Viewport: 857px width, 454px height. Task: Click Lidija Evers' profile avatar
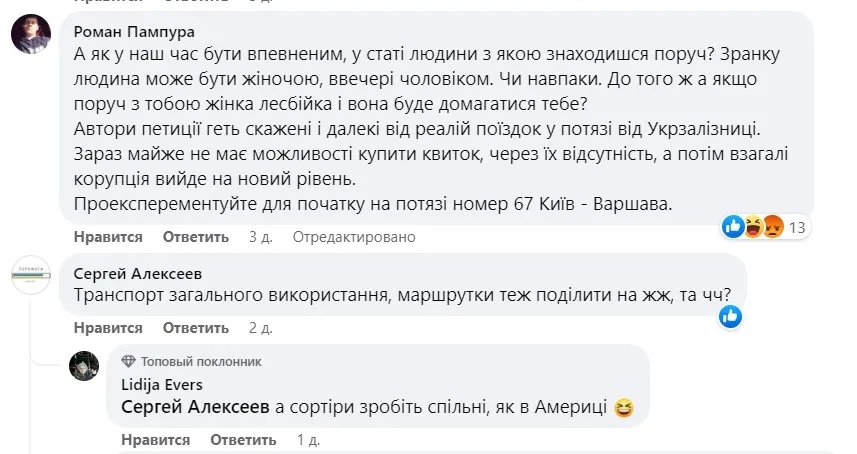coord(84,366)
